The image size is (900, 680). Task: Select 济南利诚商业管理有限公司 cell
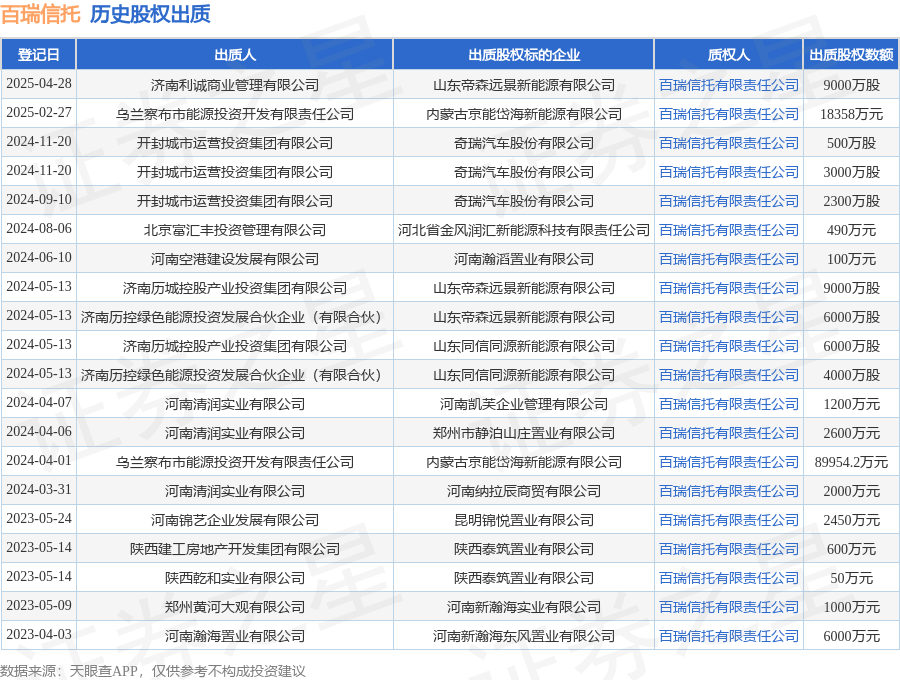235,85
